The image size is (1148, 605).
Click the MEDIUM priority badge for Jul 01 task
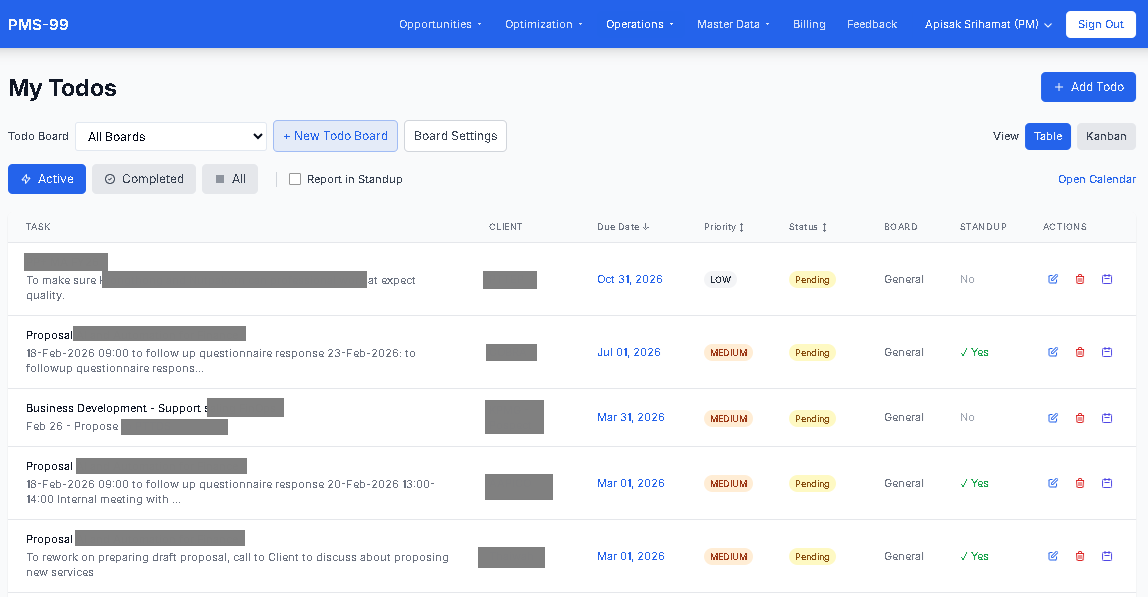[728, 352]
